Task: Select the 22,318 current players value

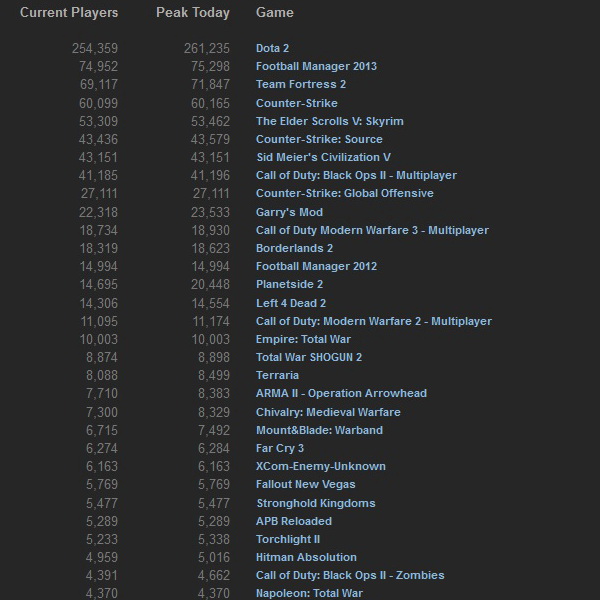Action: point(98,212)
